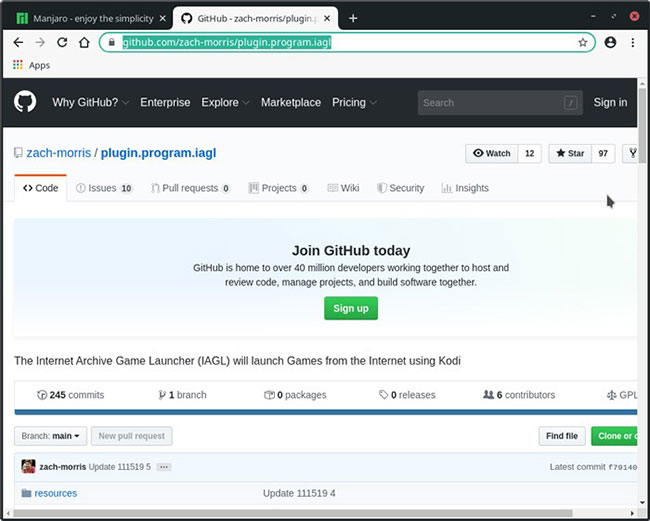Viewport: 650px width, 521px height.
Task: Click the Sign in link
Action: click(x=610, y=102)
